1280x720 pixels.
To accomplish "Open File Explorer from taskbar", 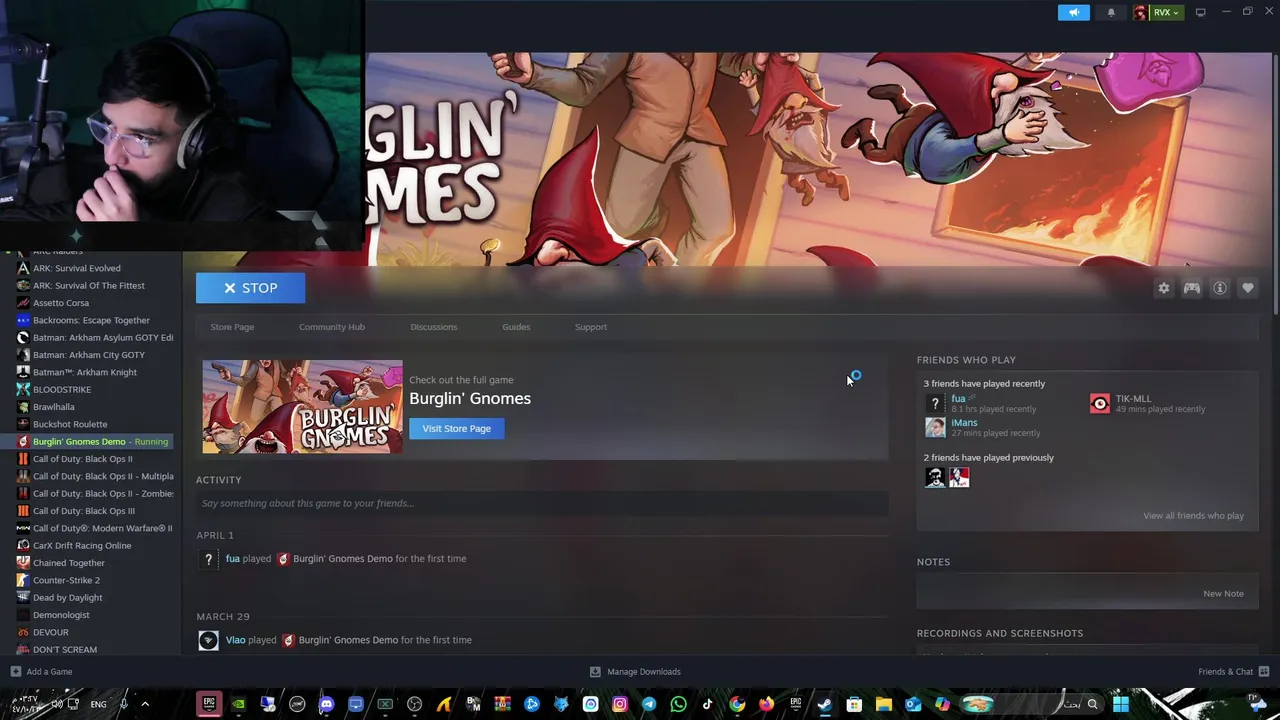I will point(883,704).
